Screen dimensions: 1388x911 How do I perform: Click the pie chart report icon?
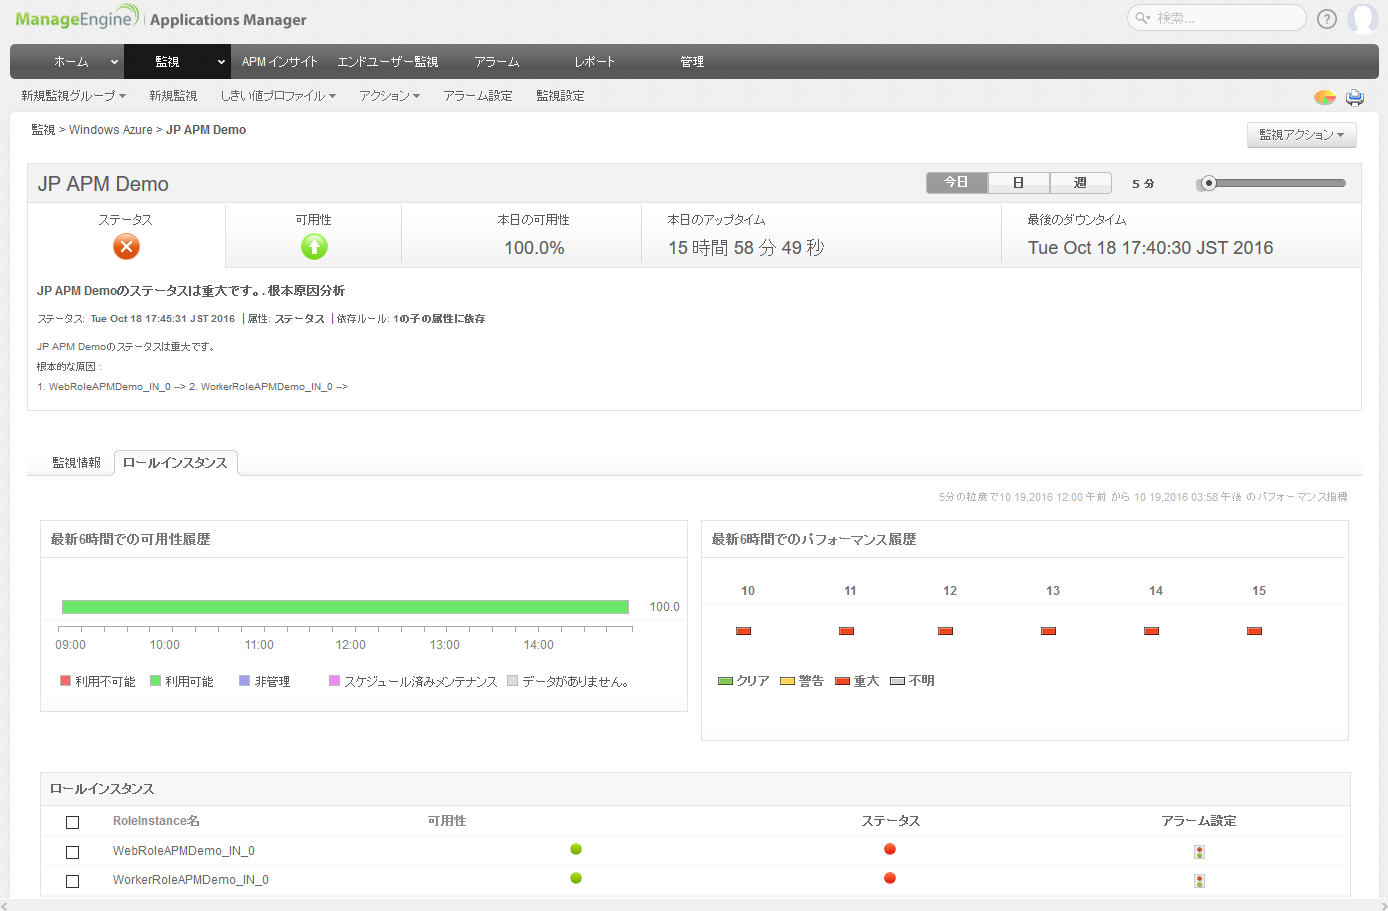click(1324, 97)
